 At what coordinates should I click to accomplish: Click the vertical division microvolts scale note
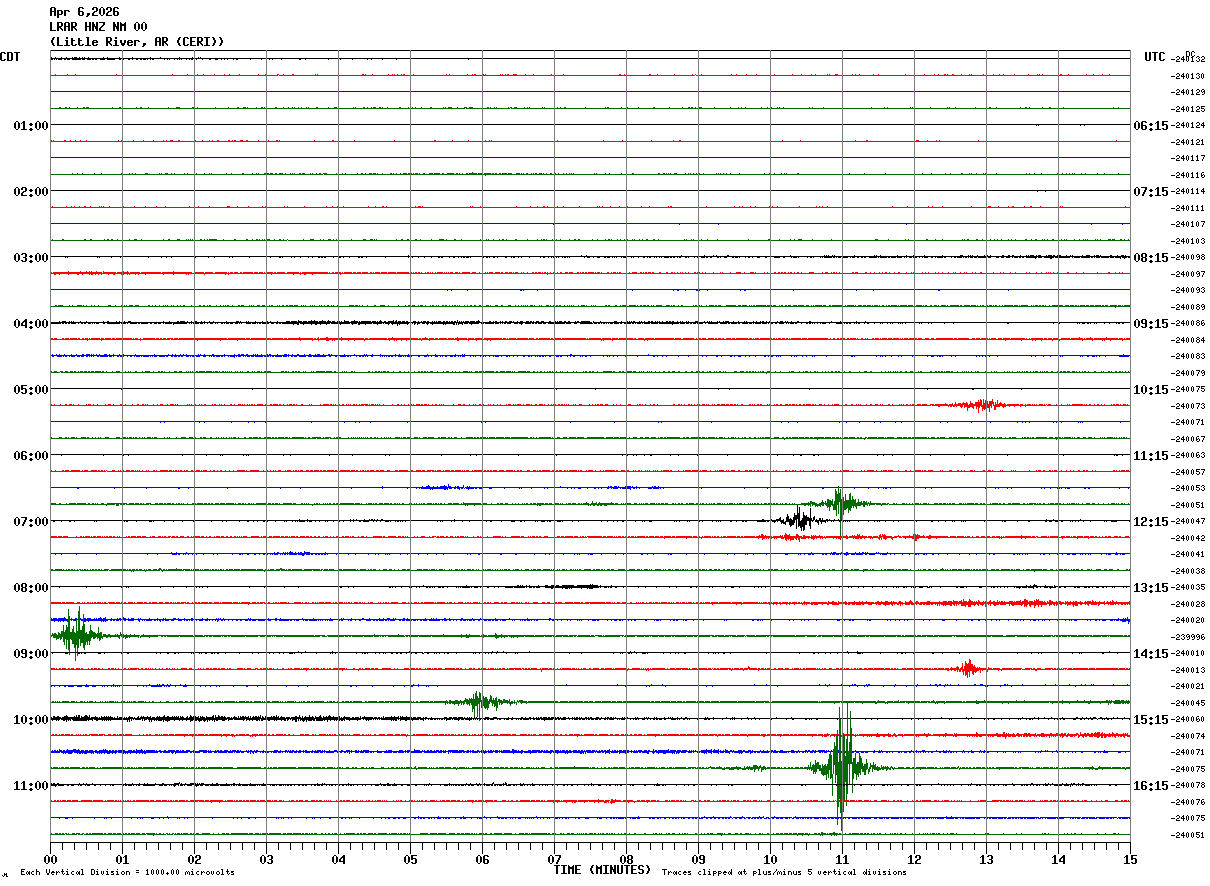[127, 873]
